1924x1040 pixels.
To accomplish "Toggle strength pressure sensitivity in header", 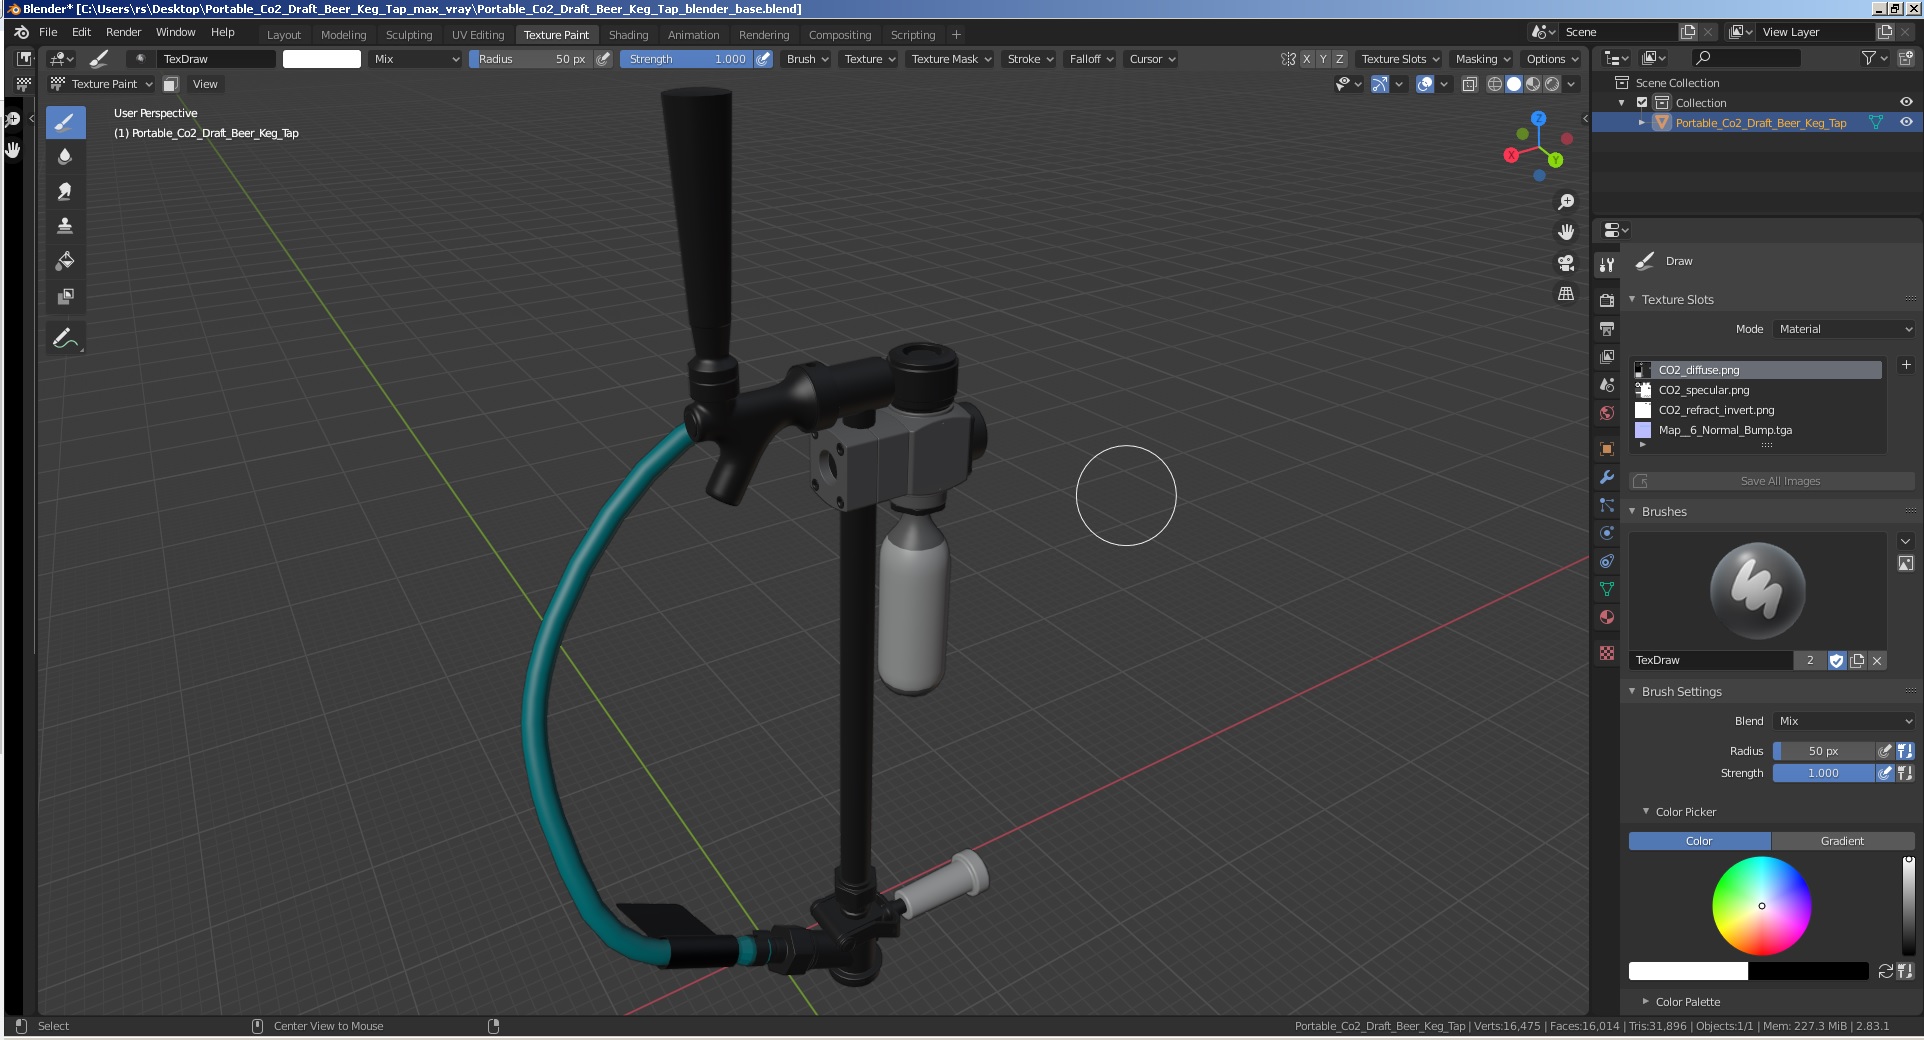I will click(x=763, y=59).
